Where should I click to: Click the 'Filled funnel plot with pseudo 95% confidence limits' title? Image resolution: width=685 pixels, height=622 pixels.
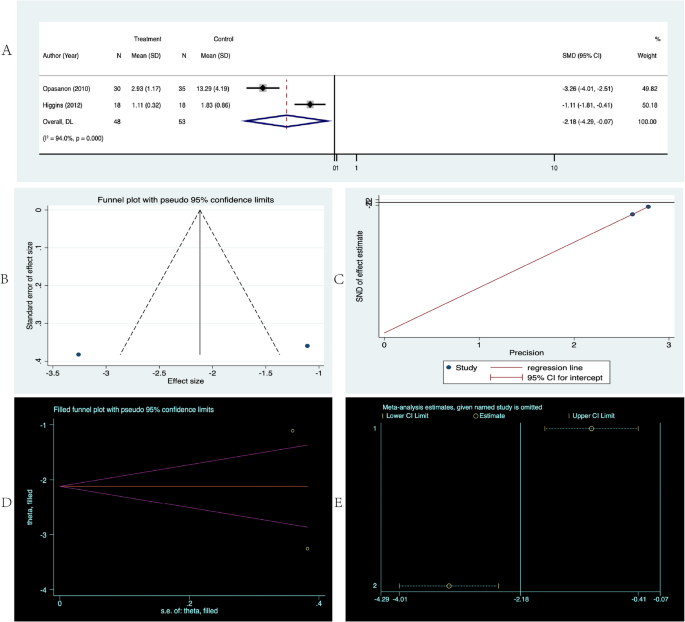[x=134, y=410]
